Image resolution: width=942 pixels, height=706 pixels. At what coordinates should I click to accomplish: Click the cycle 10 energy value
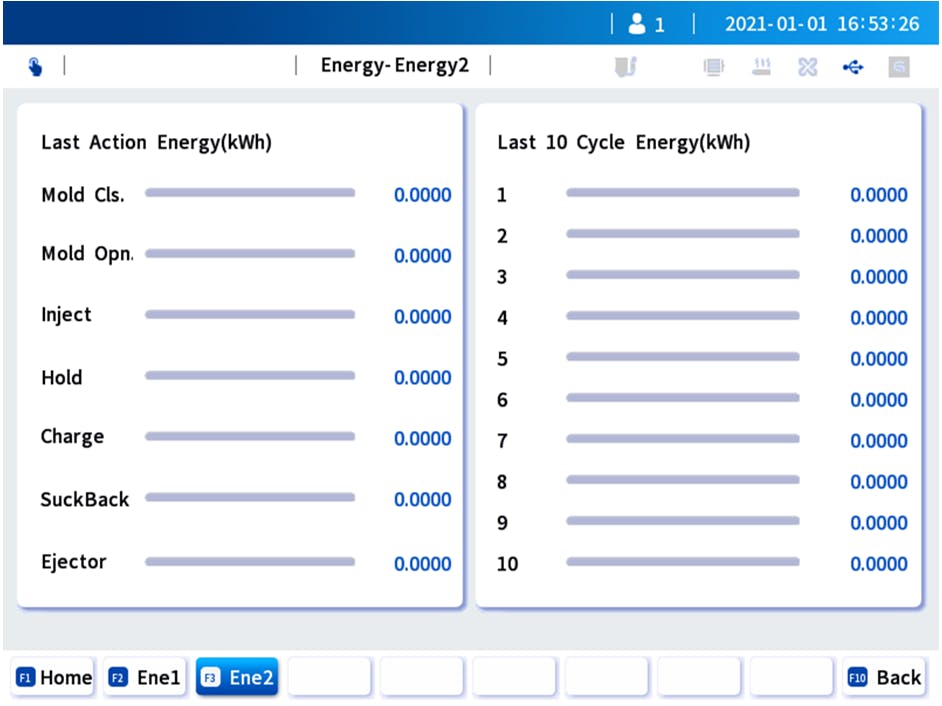(x=878, y=564)
